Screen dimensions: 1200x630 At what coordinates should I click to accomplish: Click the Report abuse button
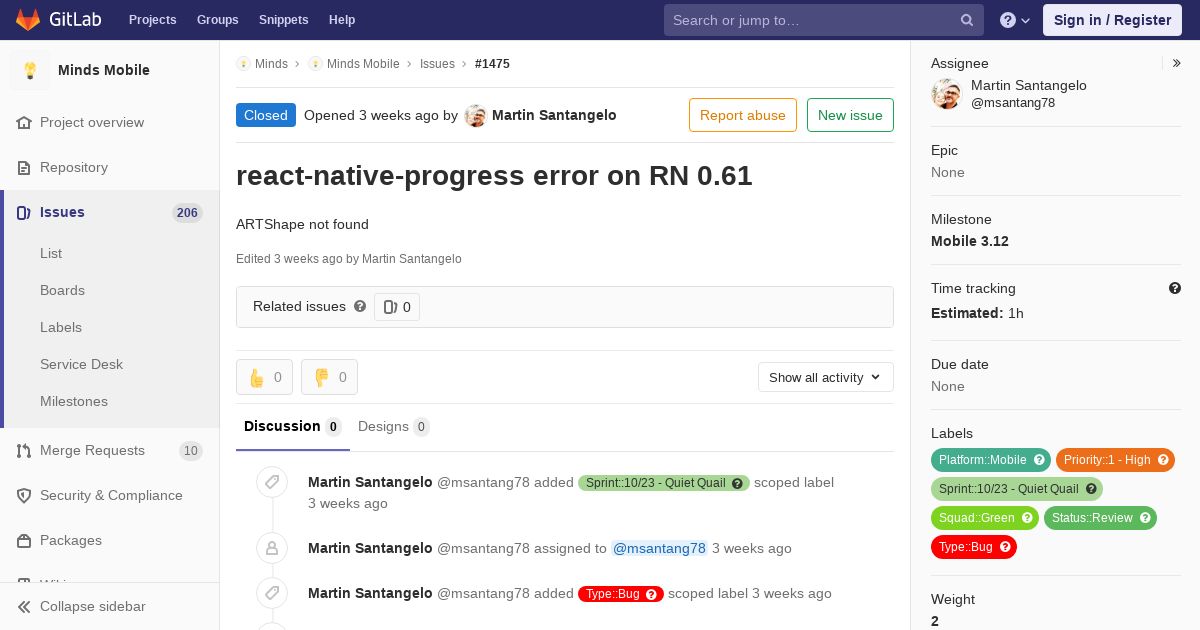(x=743, y=115)
